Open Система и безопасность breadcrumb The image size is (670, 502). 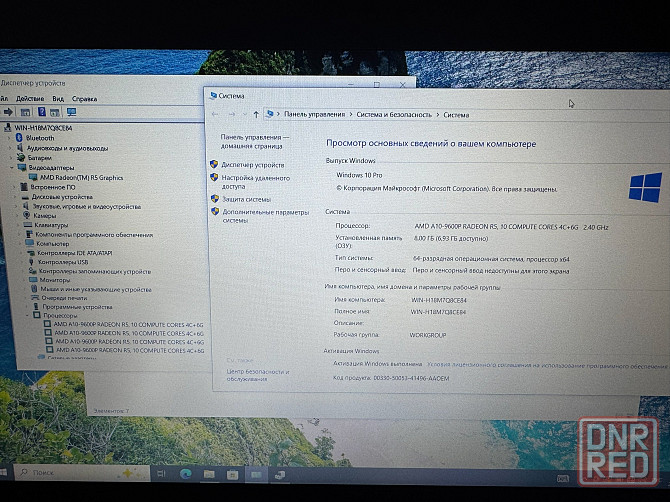pos(394,114)
